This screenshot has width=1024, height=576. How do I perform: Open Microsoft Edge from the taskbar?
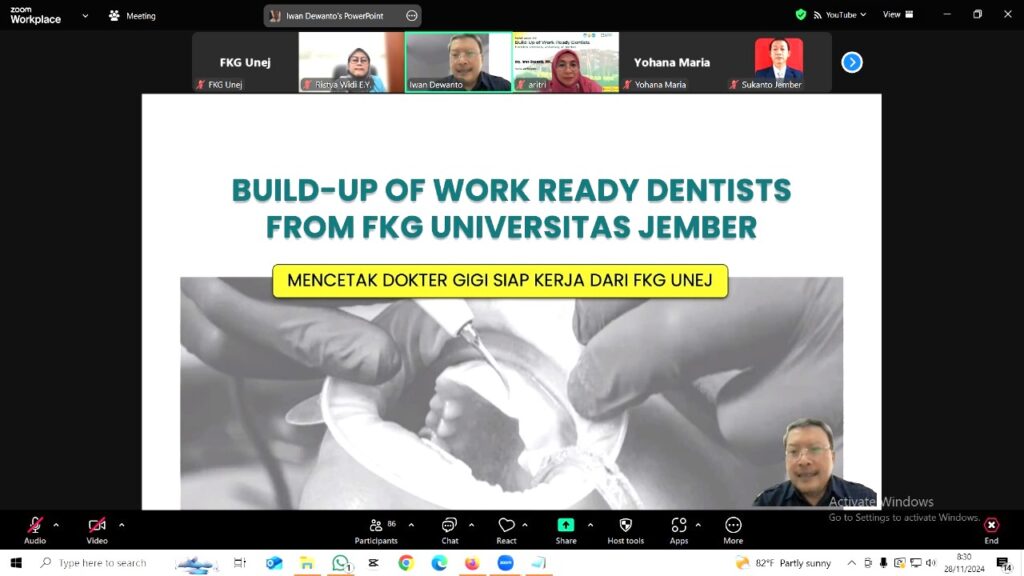[440, 563]
